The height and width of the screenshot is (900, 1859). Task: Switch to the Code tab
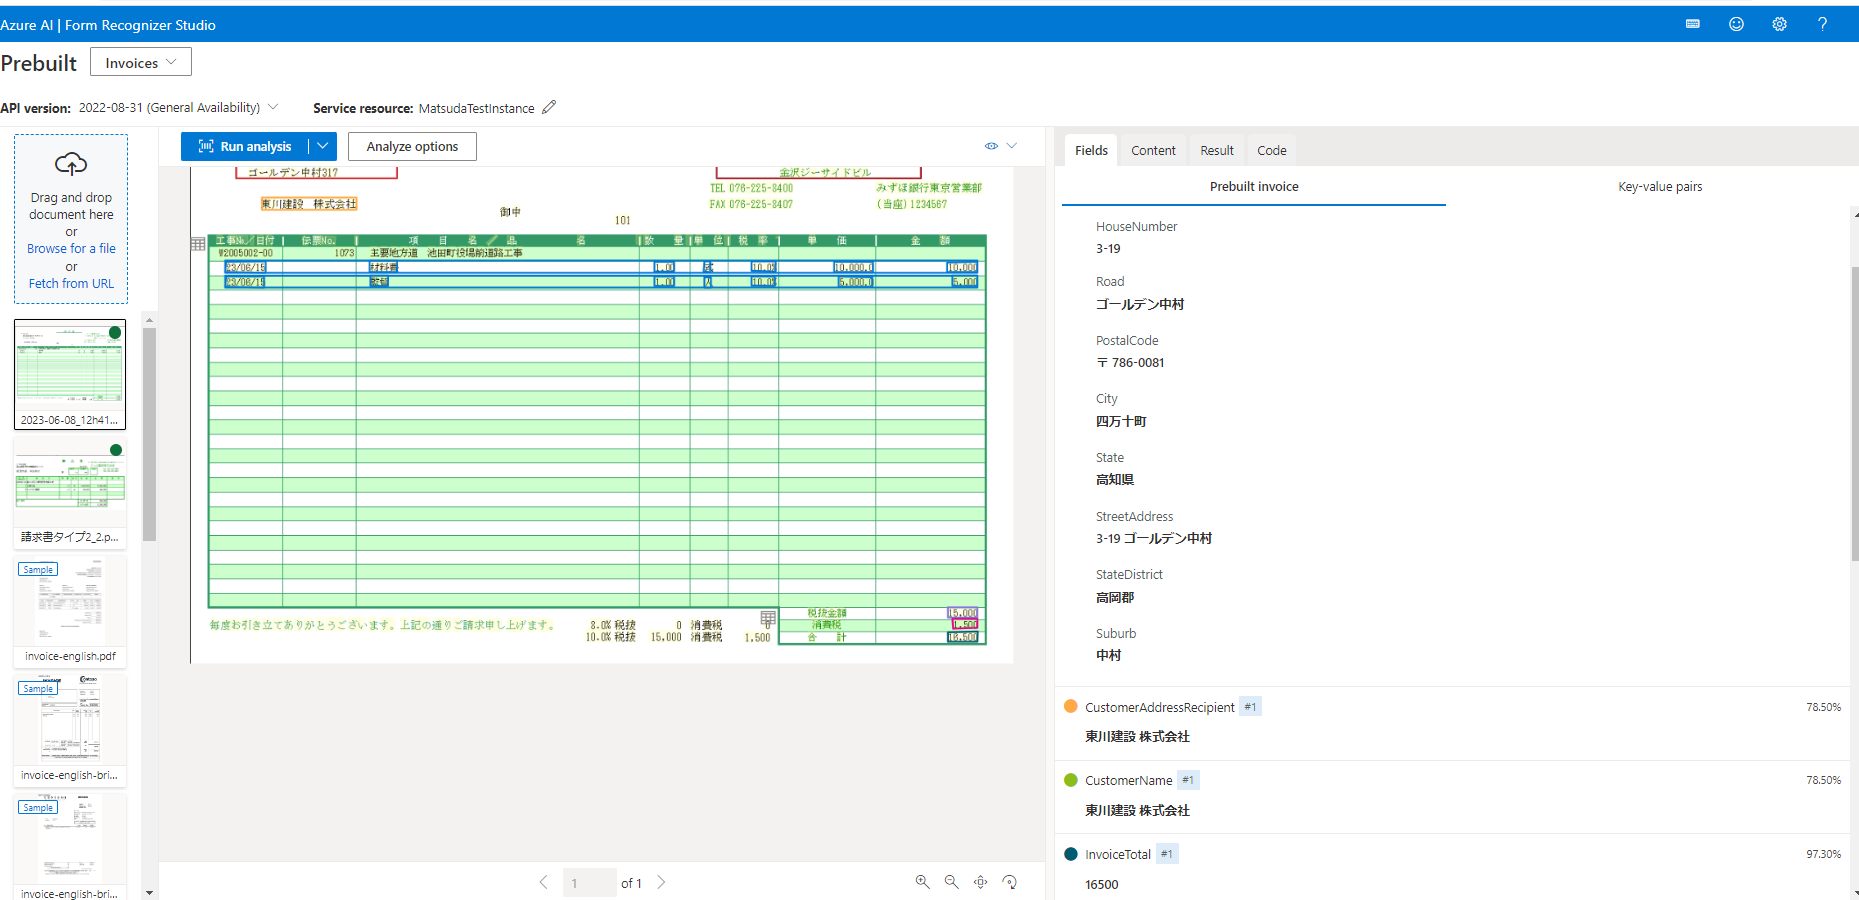pyautogui.click(x=1272, y=150)
